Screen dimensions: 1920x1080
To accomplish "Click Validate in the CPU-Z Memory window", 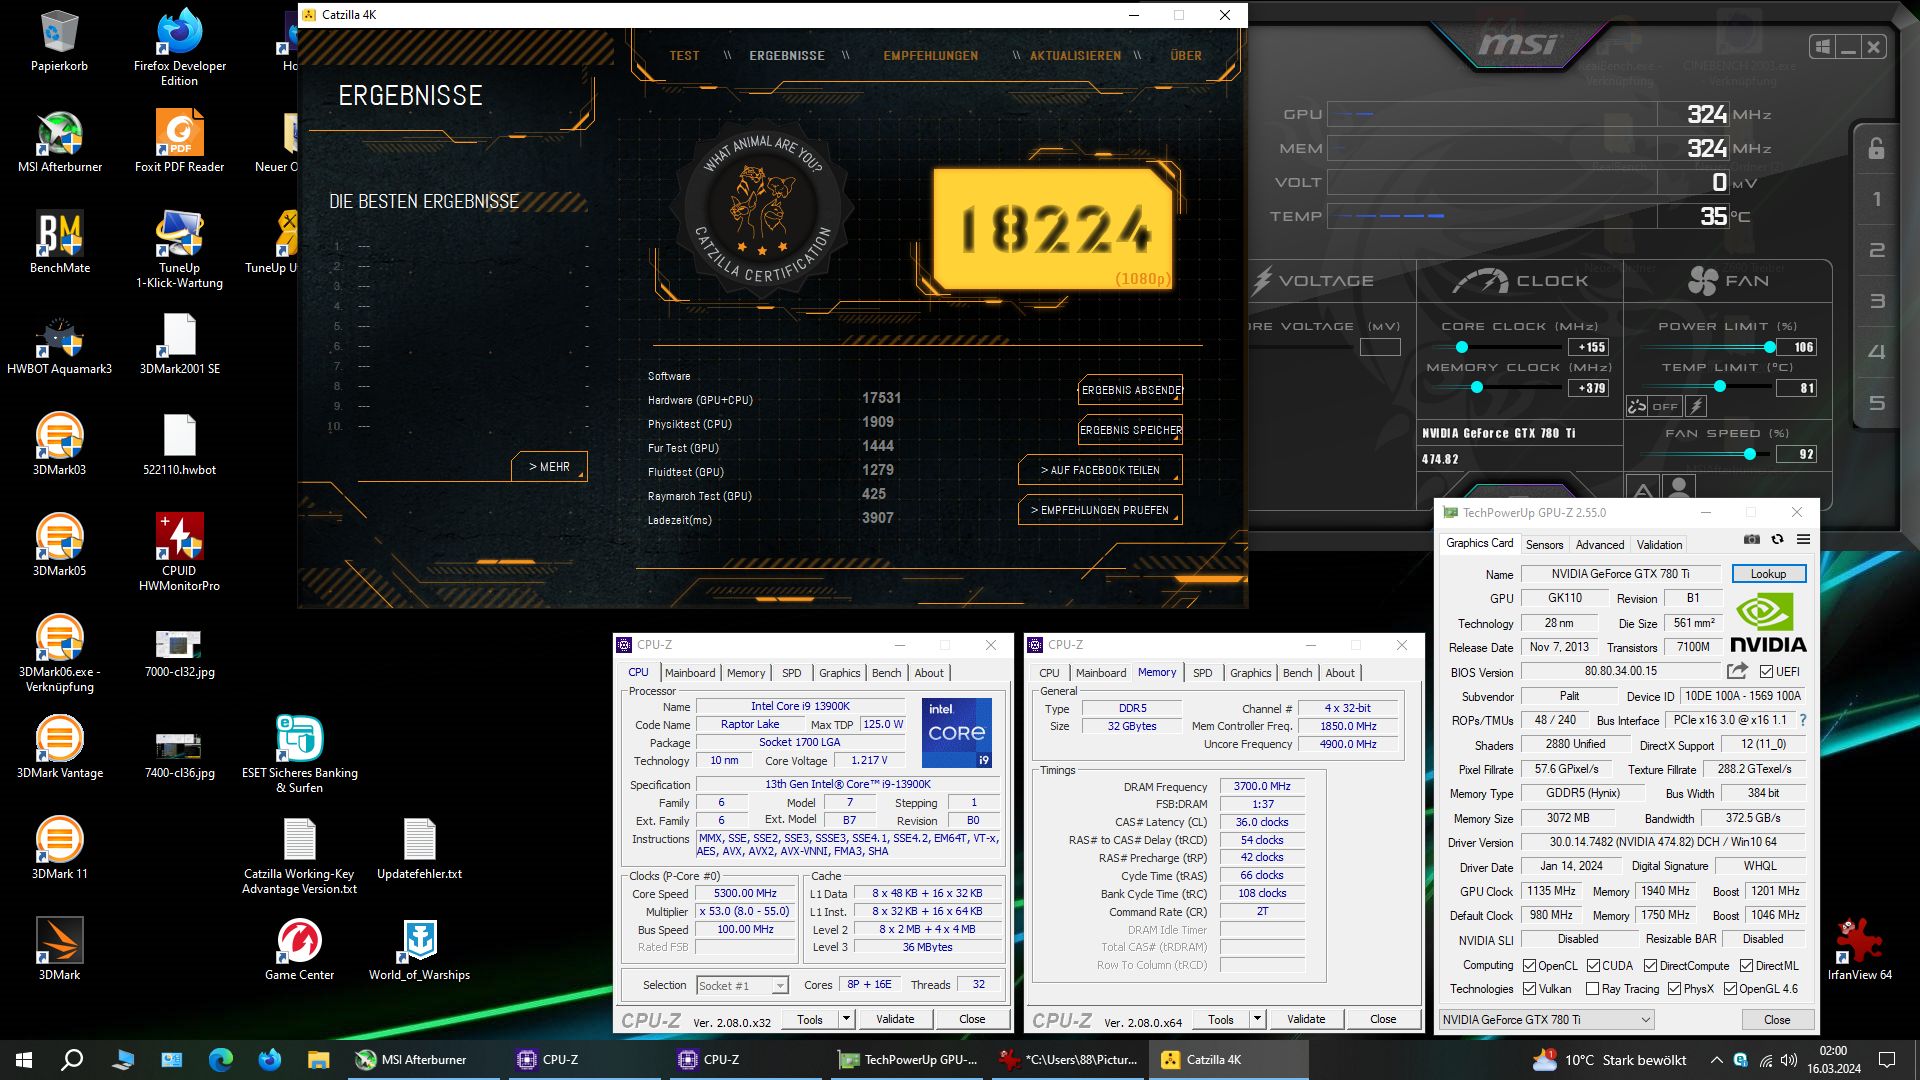I will (1306, 1019).
